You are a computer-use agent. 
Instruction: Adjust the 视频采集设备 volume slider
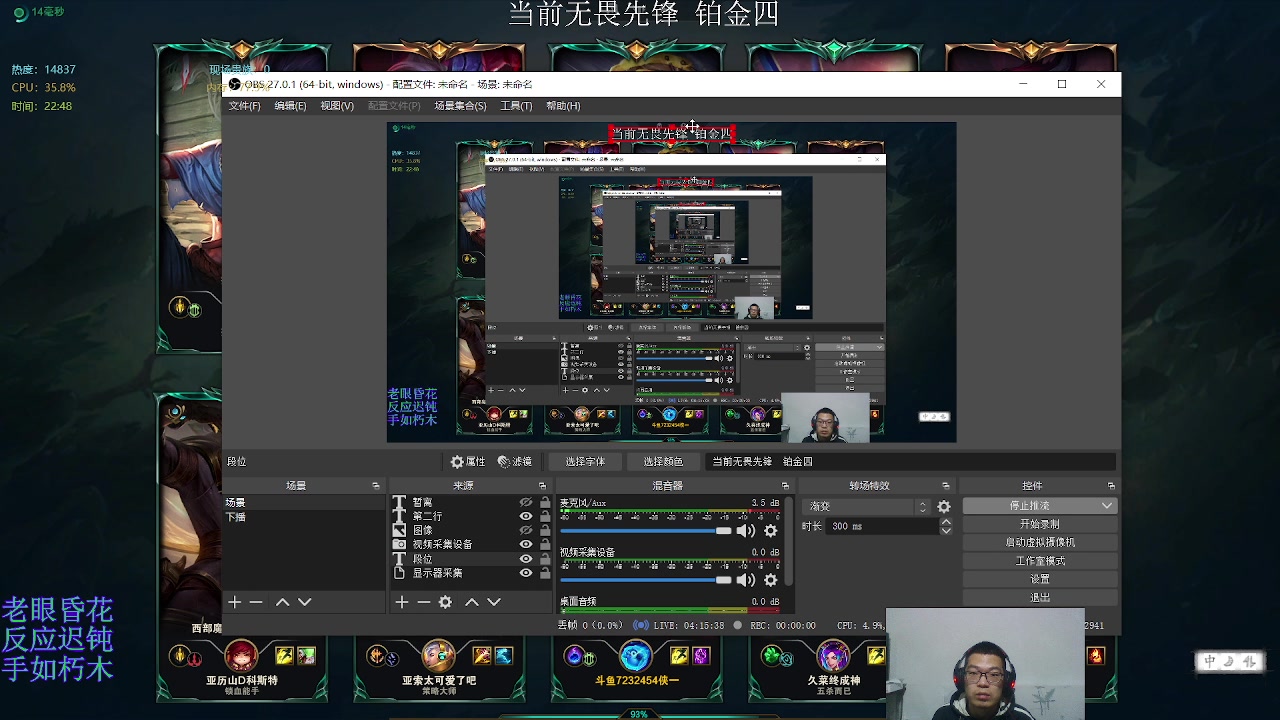click(646, 579)
